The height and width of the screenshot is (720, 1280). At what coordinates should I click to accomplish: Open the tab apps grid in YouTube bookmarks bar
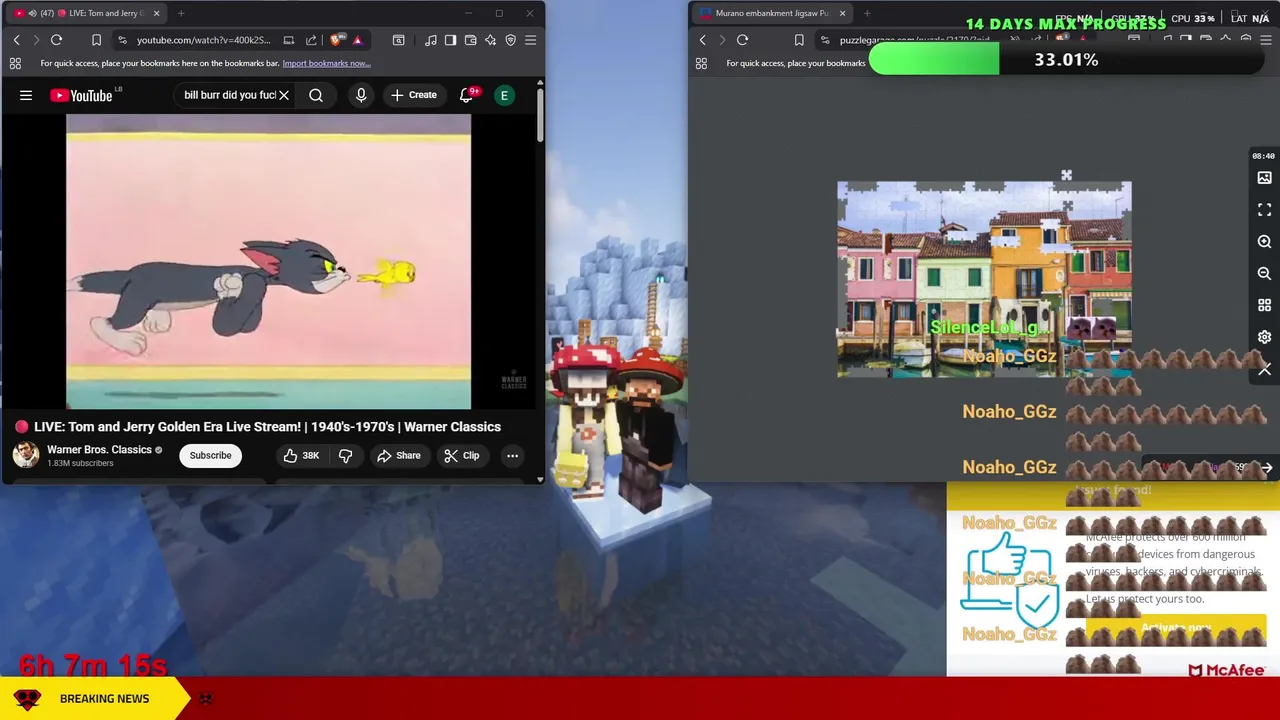click(15, 63)
